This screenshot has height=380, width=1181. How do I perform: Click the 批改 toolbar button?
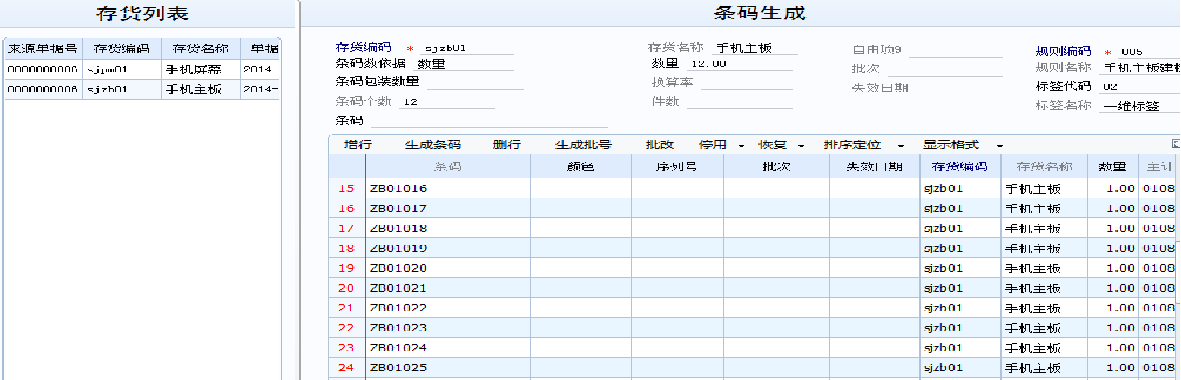tap(659, 144)
